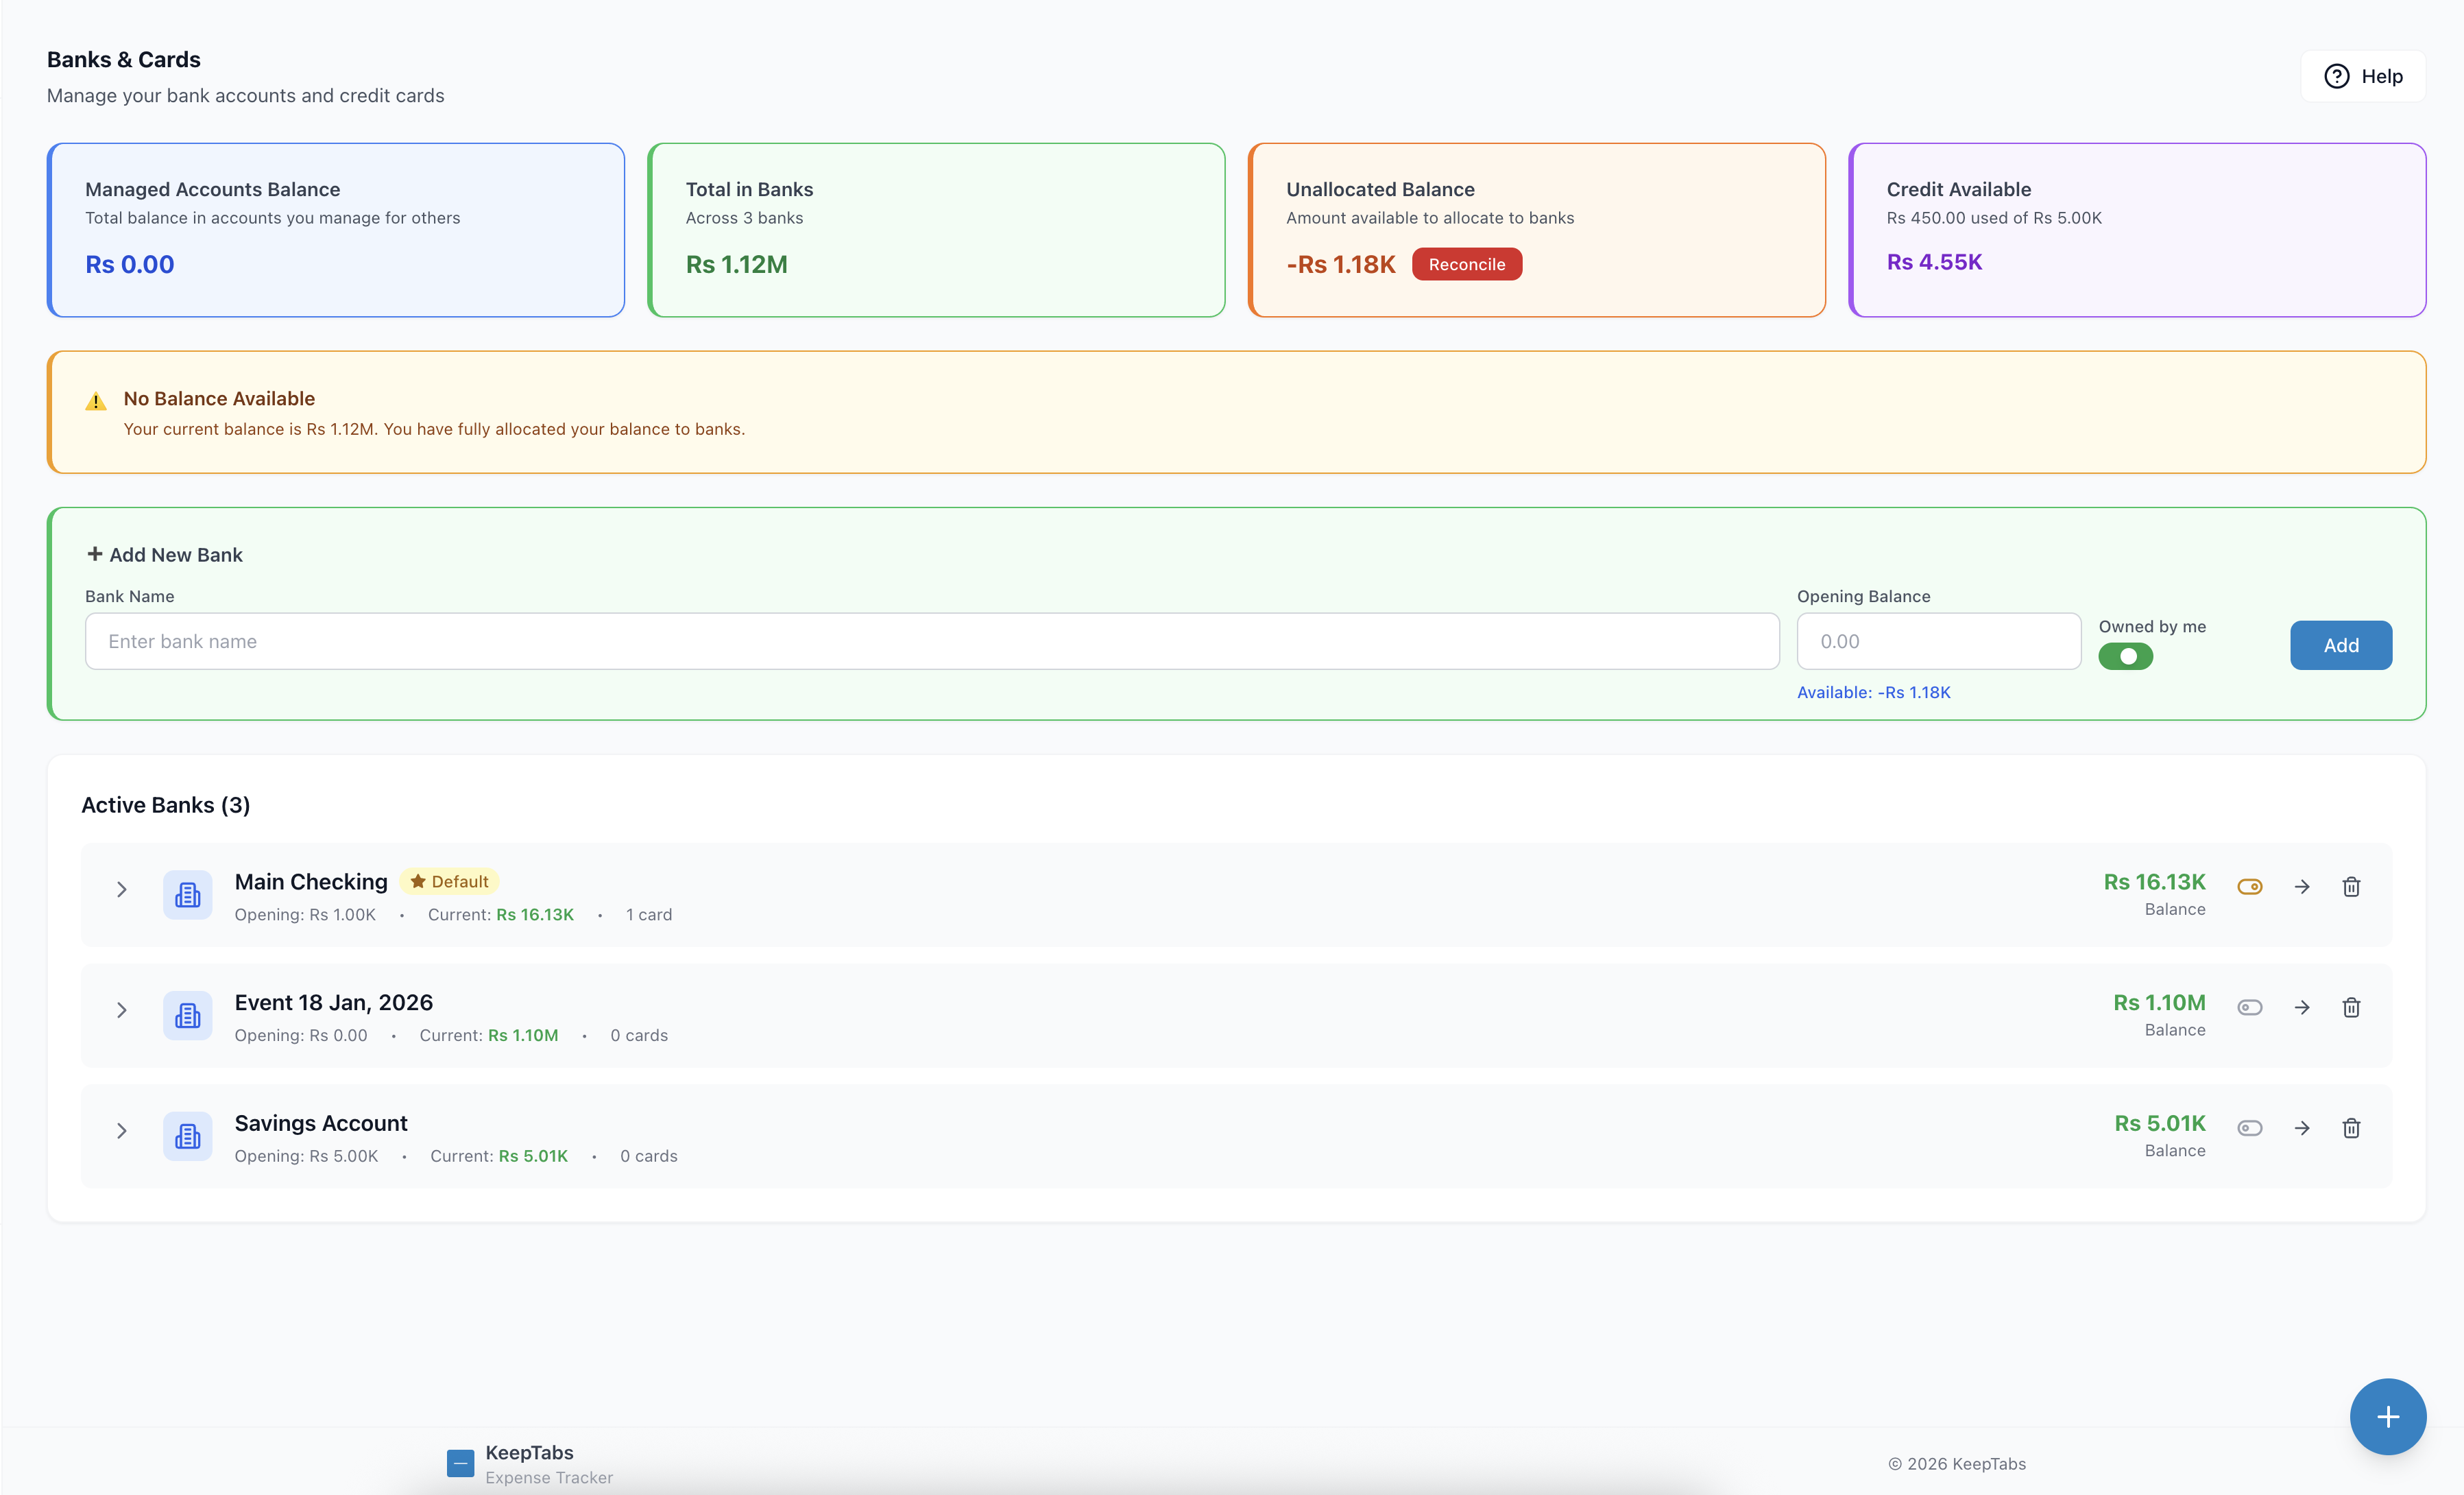This screenshot has height=1495, width=2464.
Task: Click the Add button to create the bank
Action: 2341,645
